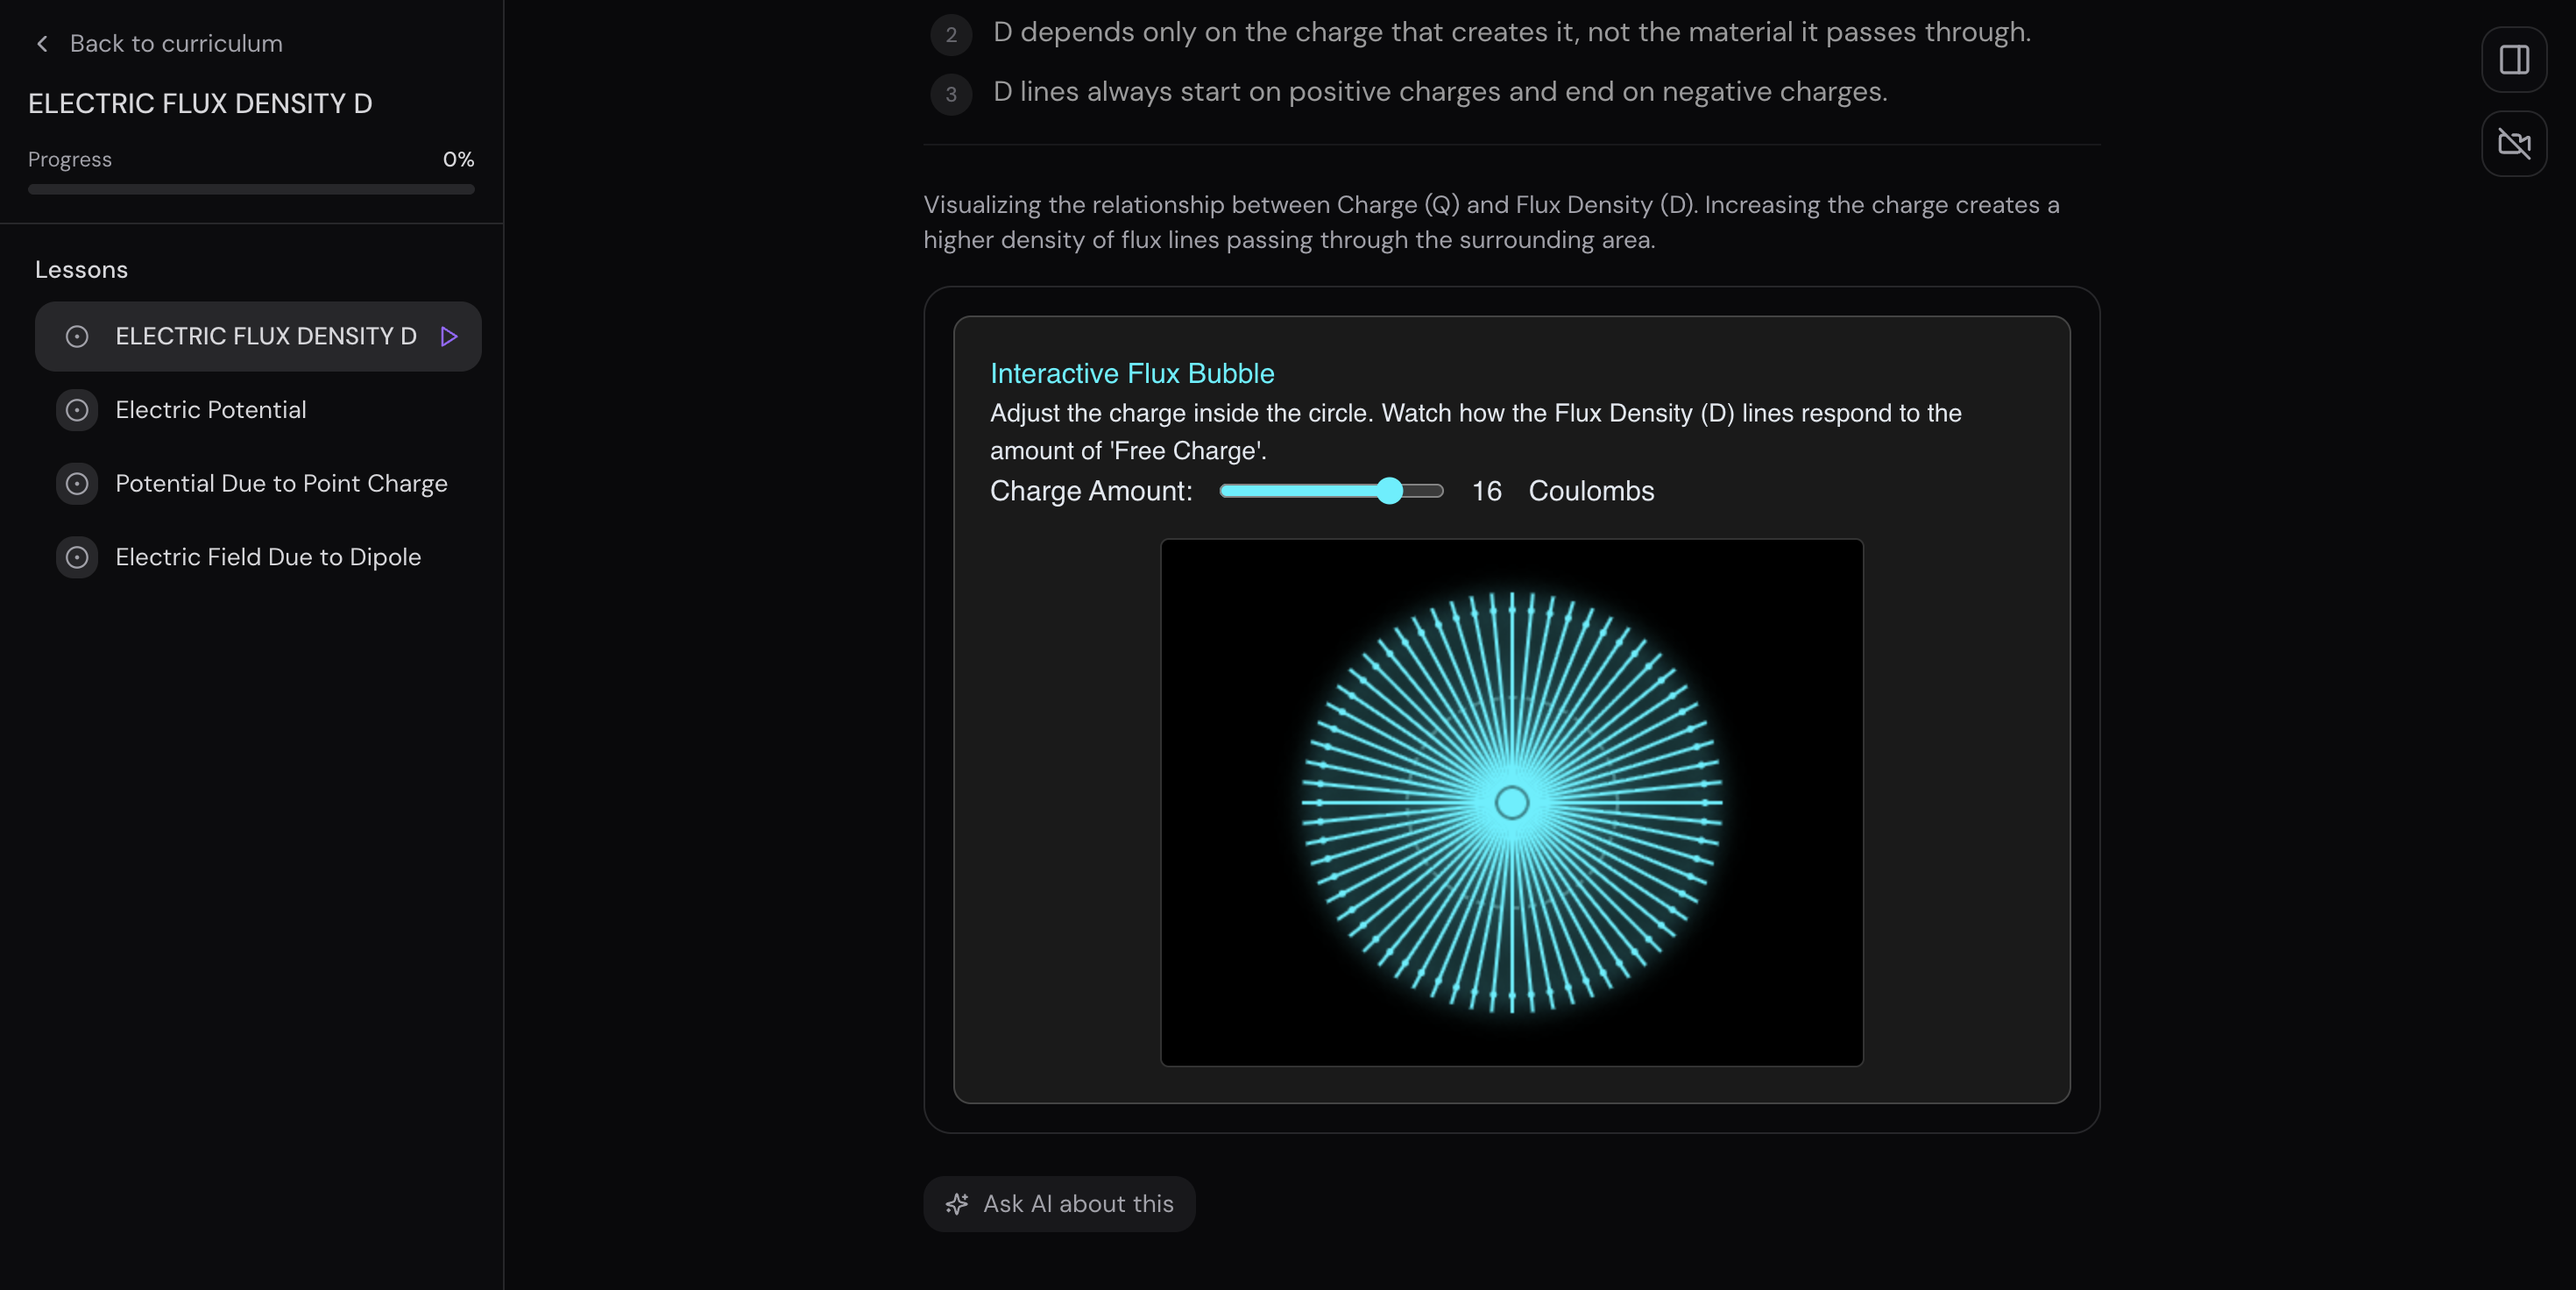This screenshot has height=1290, width=2576.
Task: Click the numbered badge 3 in the list
Action: (x=951, y=94)
